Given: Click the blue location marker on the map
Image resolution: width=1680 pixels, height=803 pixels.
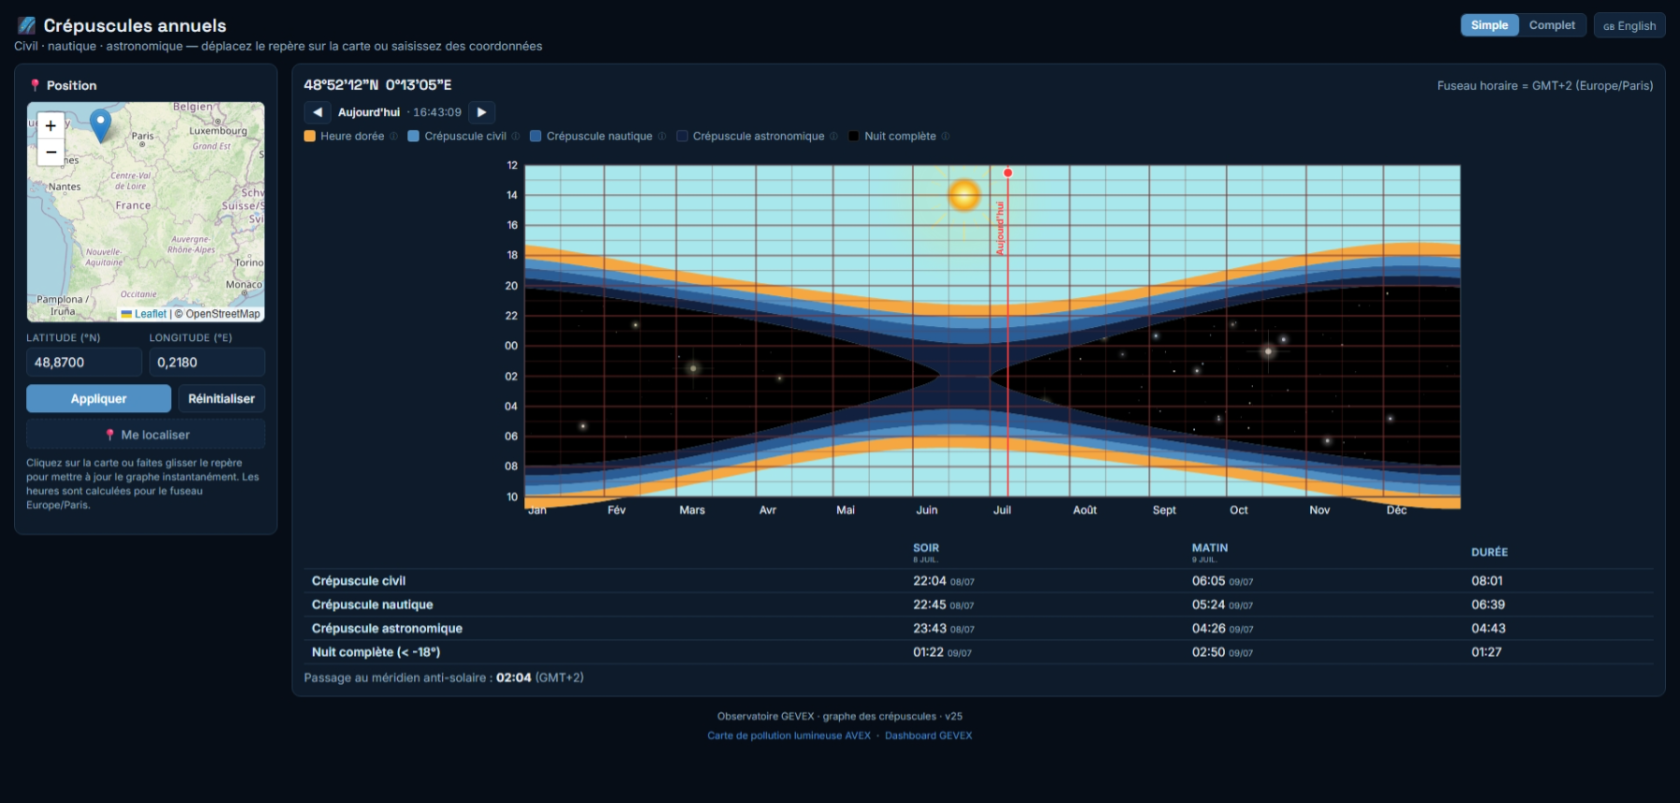Looking at the screenshot, I should (x=100, y=125).
